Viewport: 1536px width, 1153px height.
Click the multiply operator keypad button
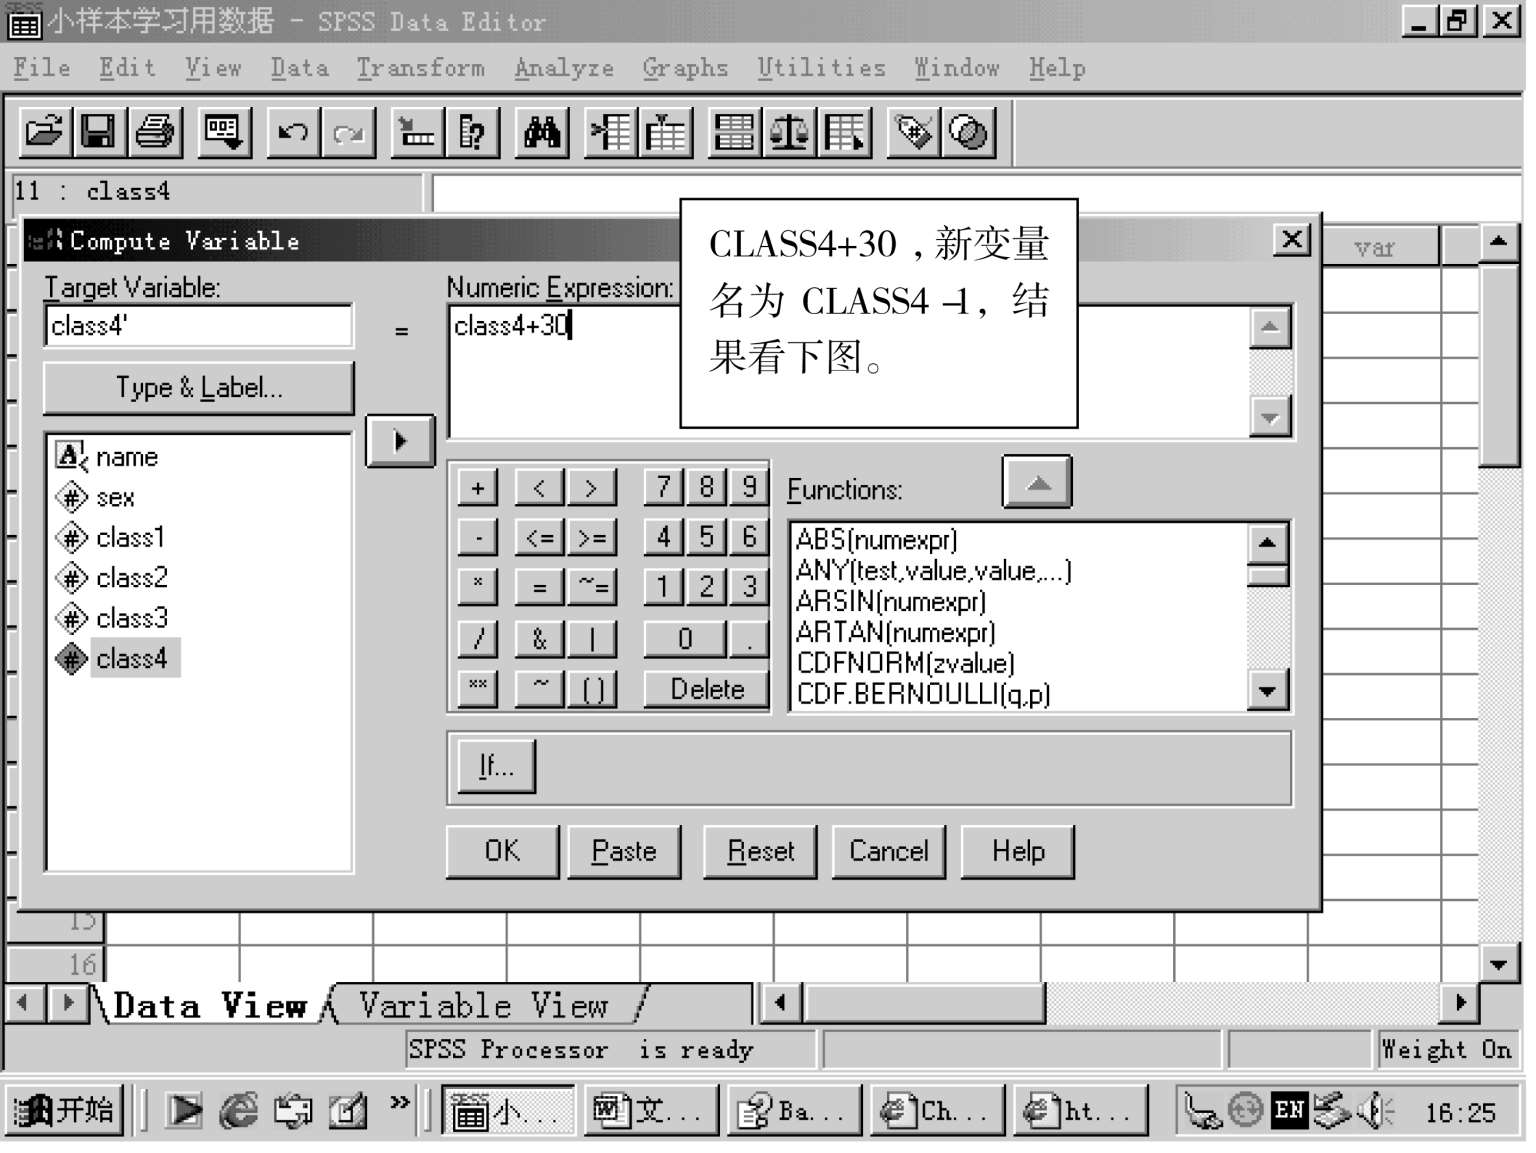478,585
